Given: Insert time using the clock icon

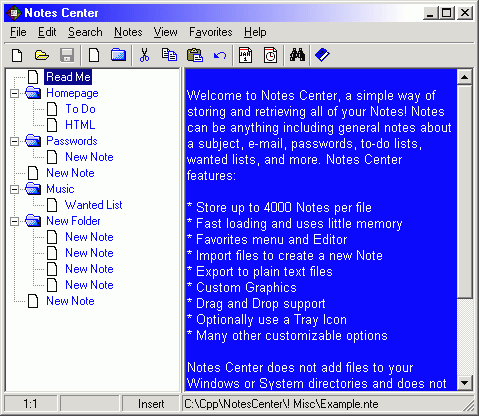Looking at the screenshot, I should click(x=270, y=55).
